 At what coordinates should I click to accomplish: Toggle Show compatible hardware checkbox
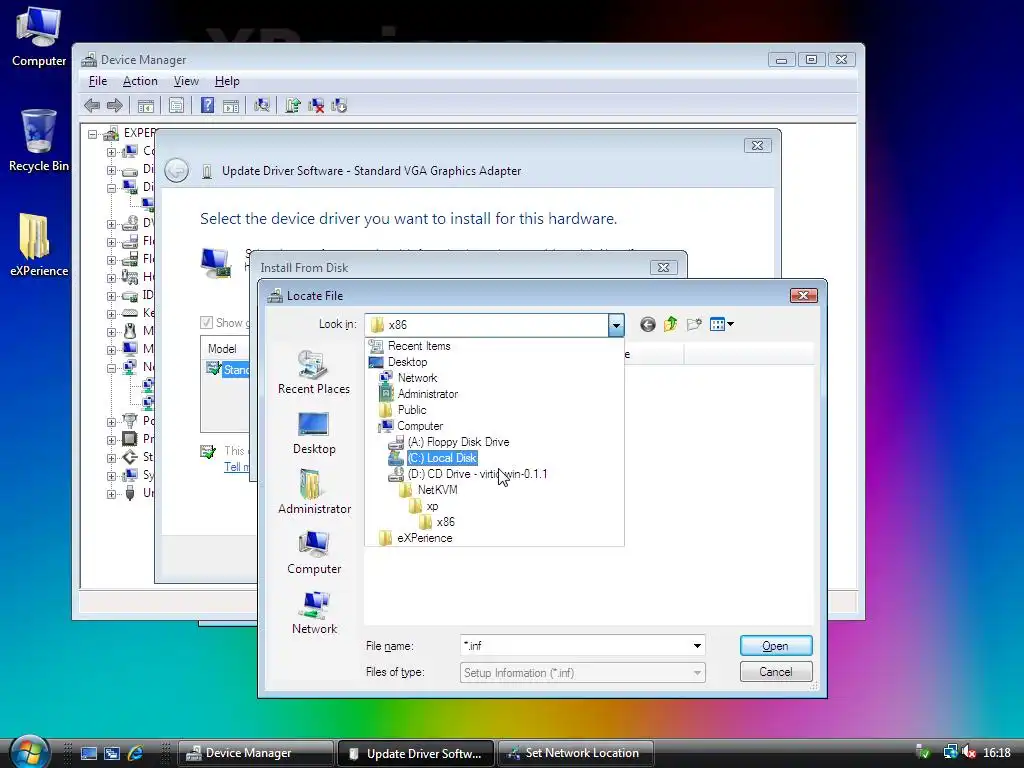point(206,323)
